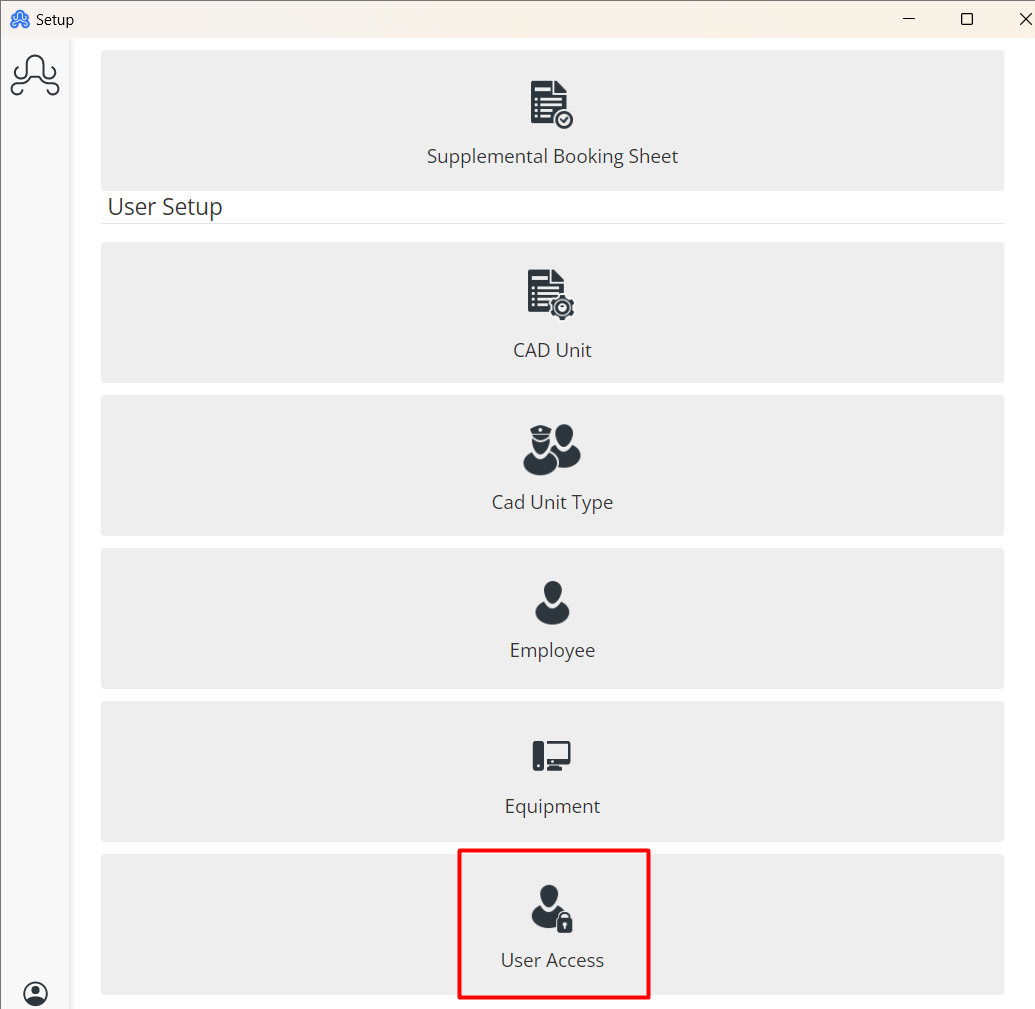
Task: Open the highlighted User Access tile
Action: [x=552, y=923]
